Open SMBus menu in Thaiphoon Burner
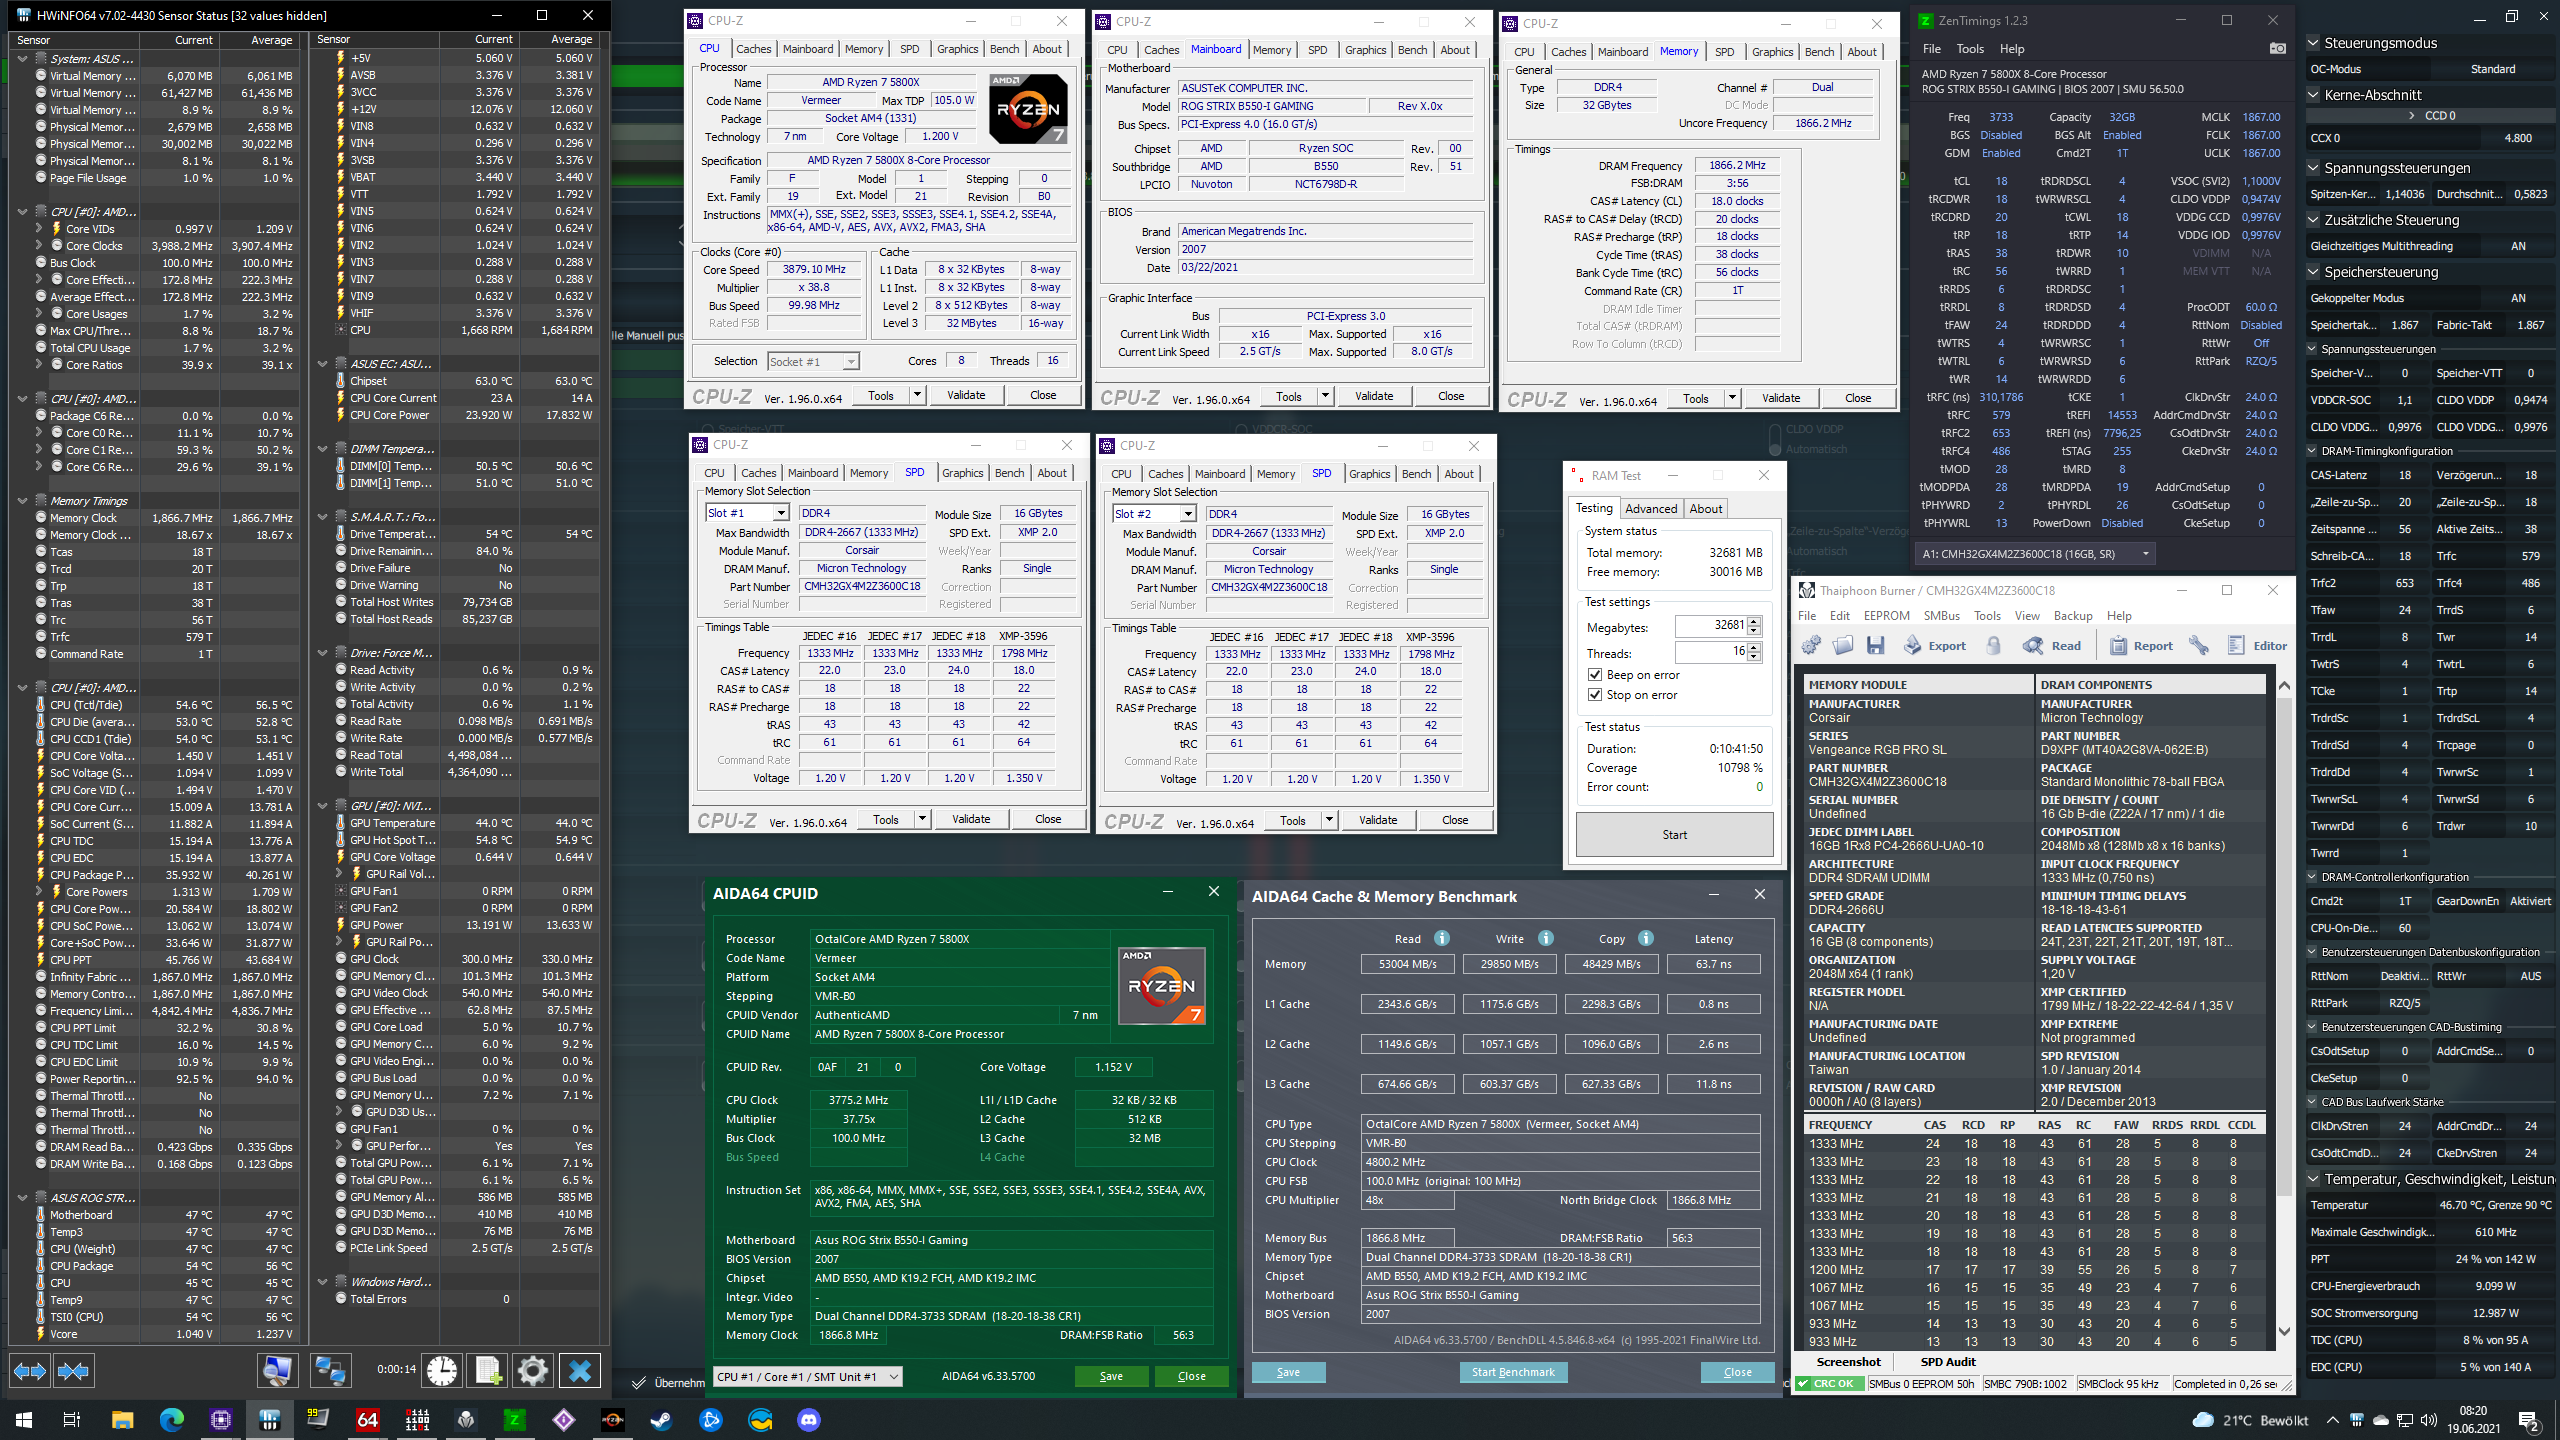Viewport: 2560px width, 1440px height. click(1941, 616)
